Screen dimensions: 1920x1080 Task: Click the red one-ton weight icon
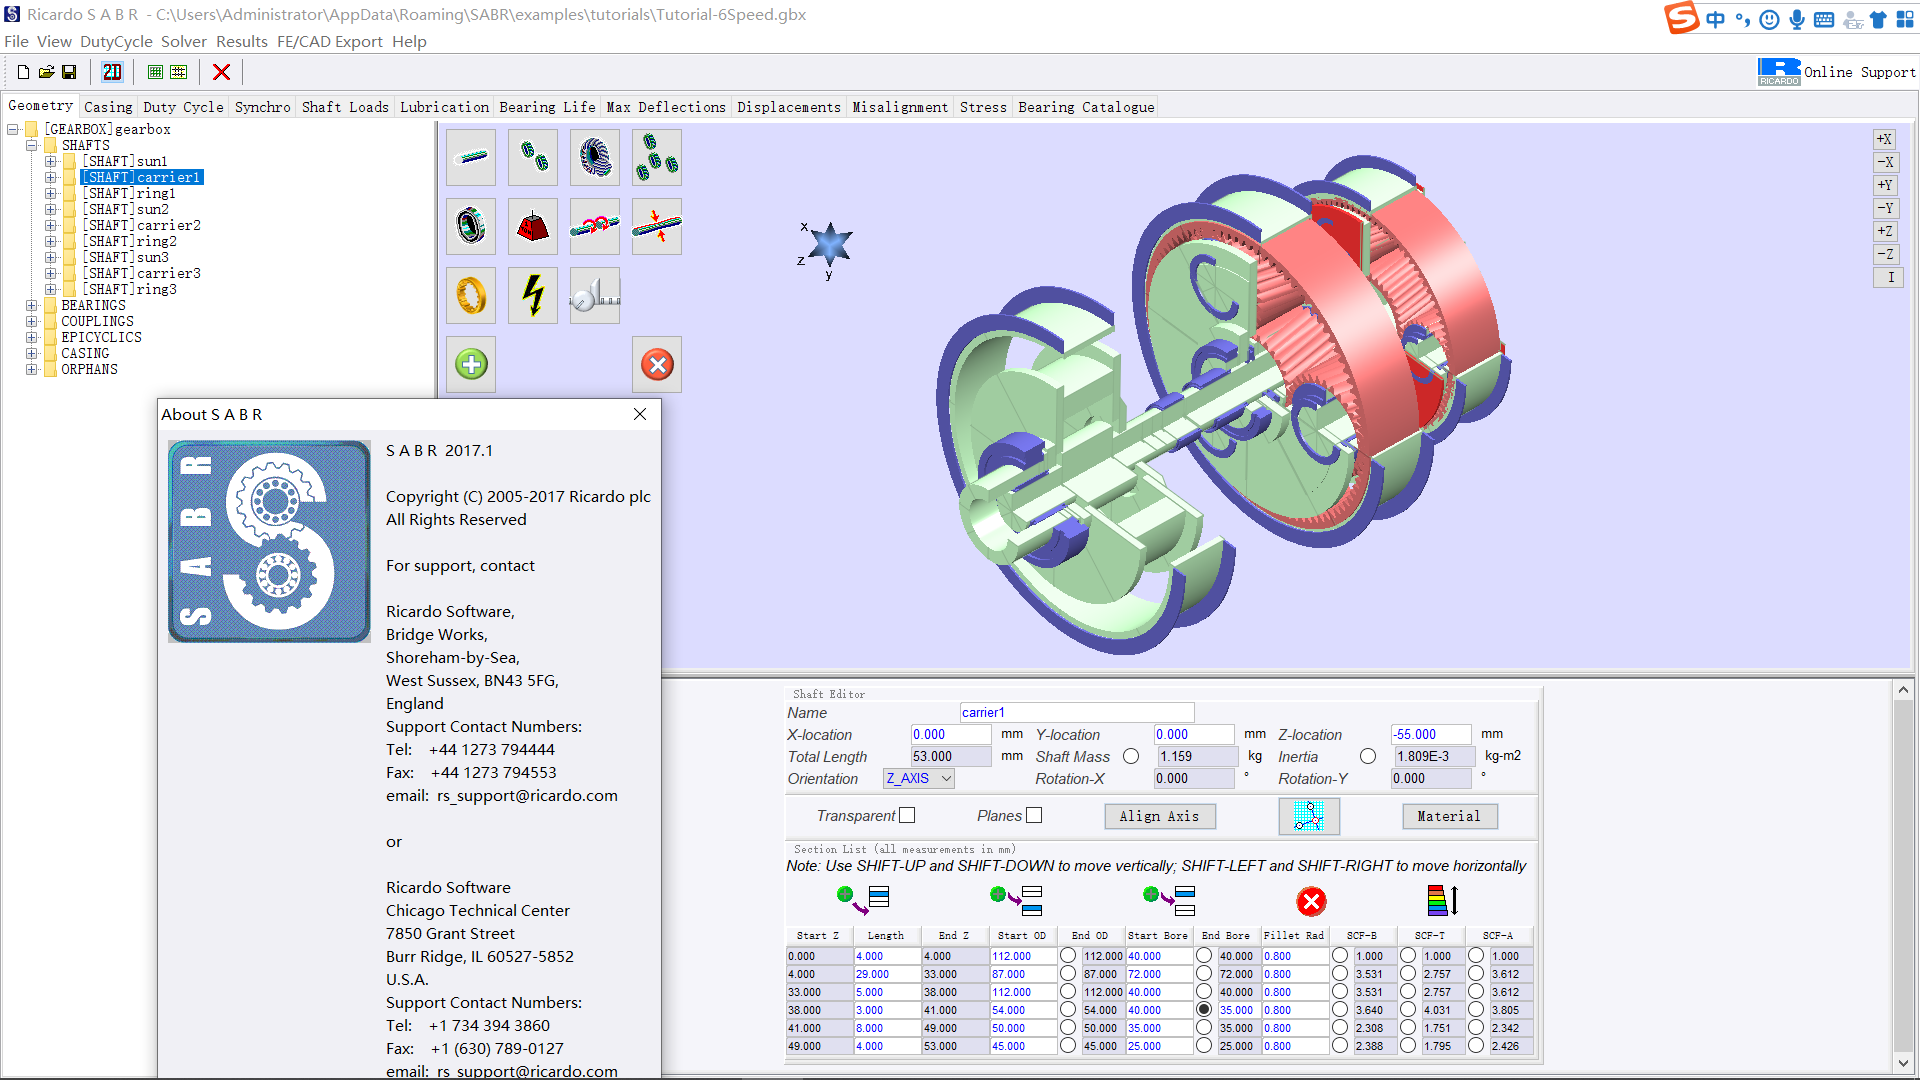533,226
